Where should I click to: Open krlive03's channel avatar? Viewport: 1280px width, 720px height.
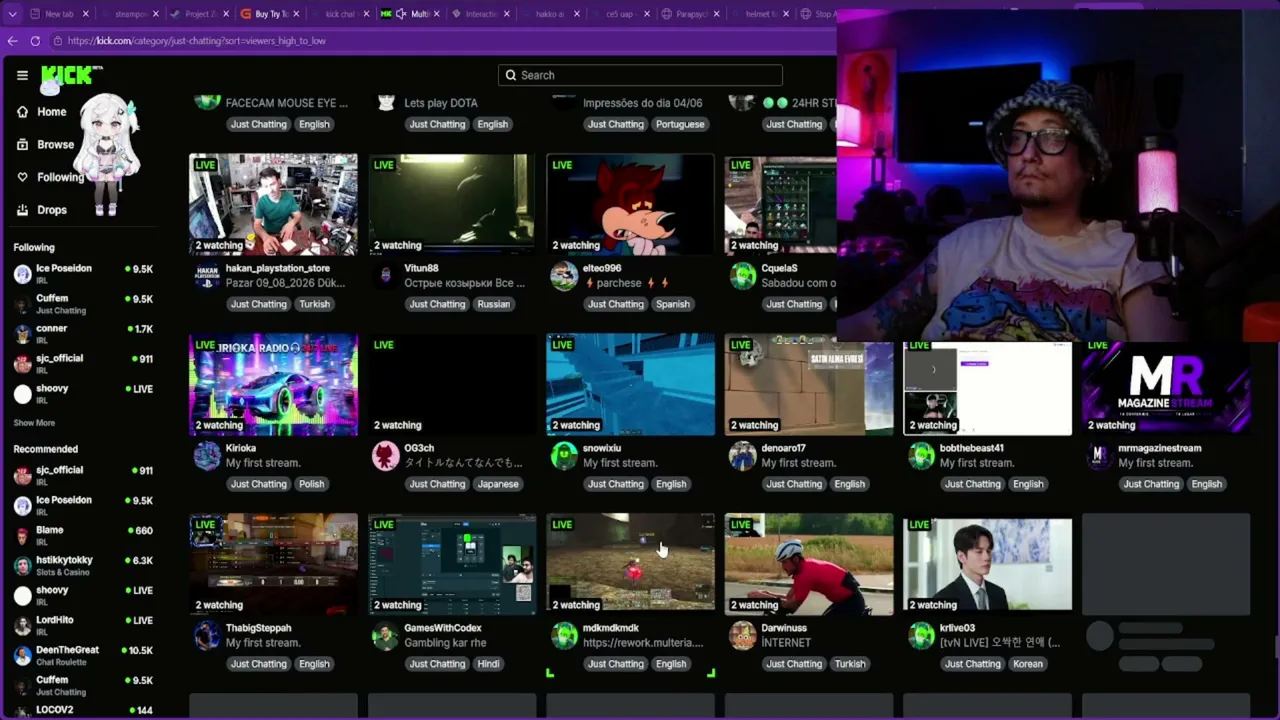point(921,636)
